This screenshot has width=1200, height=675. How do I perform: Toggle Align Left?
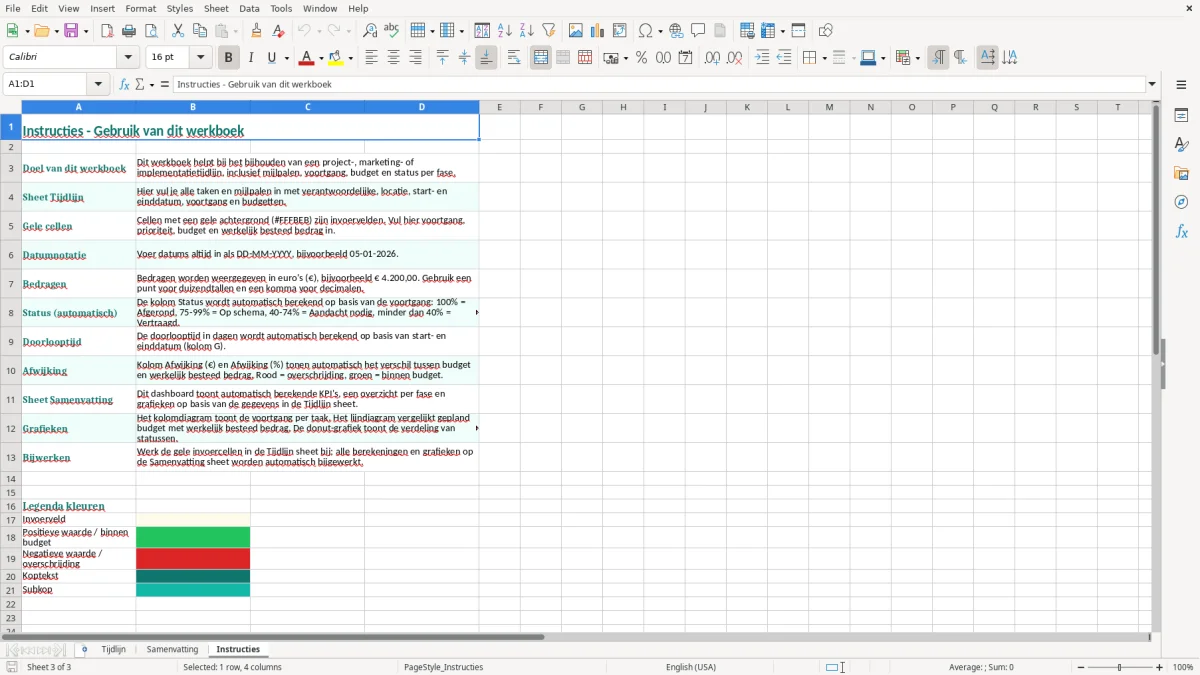(371, 58)
